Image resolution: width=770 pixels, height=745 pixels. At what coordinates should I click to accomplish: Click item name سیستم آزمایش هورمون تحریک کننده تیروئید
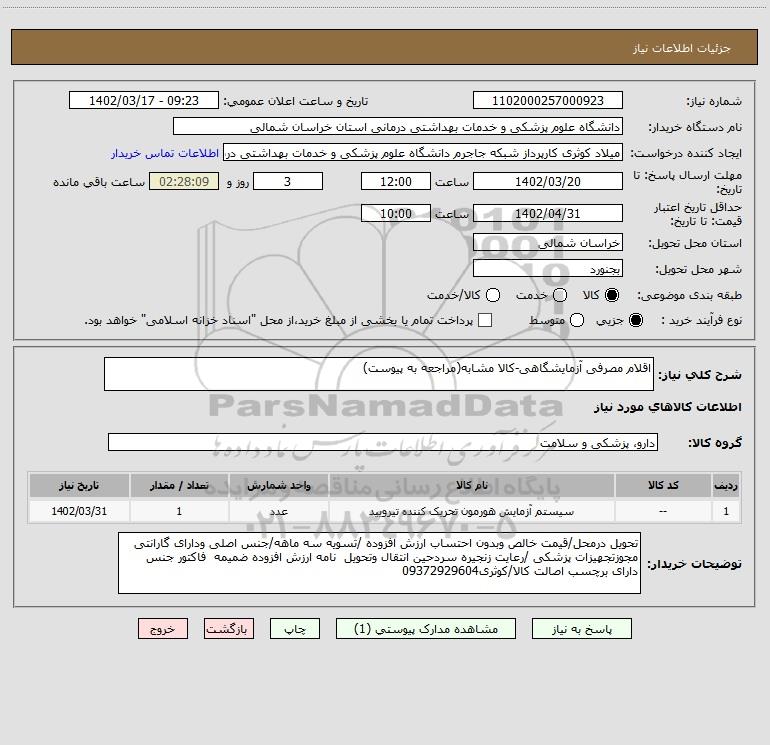point(471,512)
